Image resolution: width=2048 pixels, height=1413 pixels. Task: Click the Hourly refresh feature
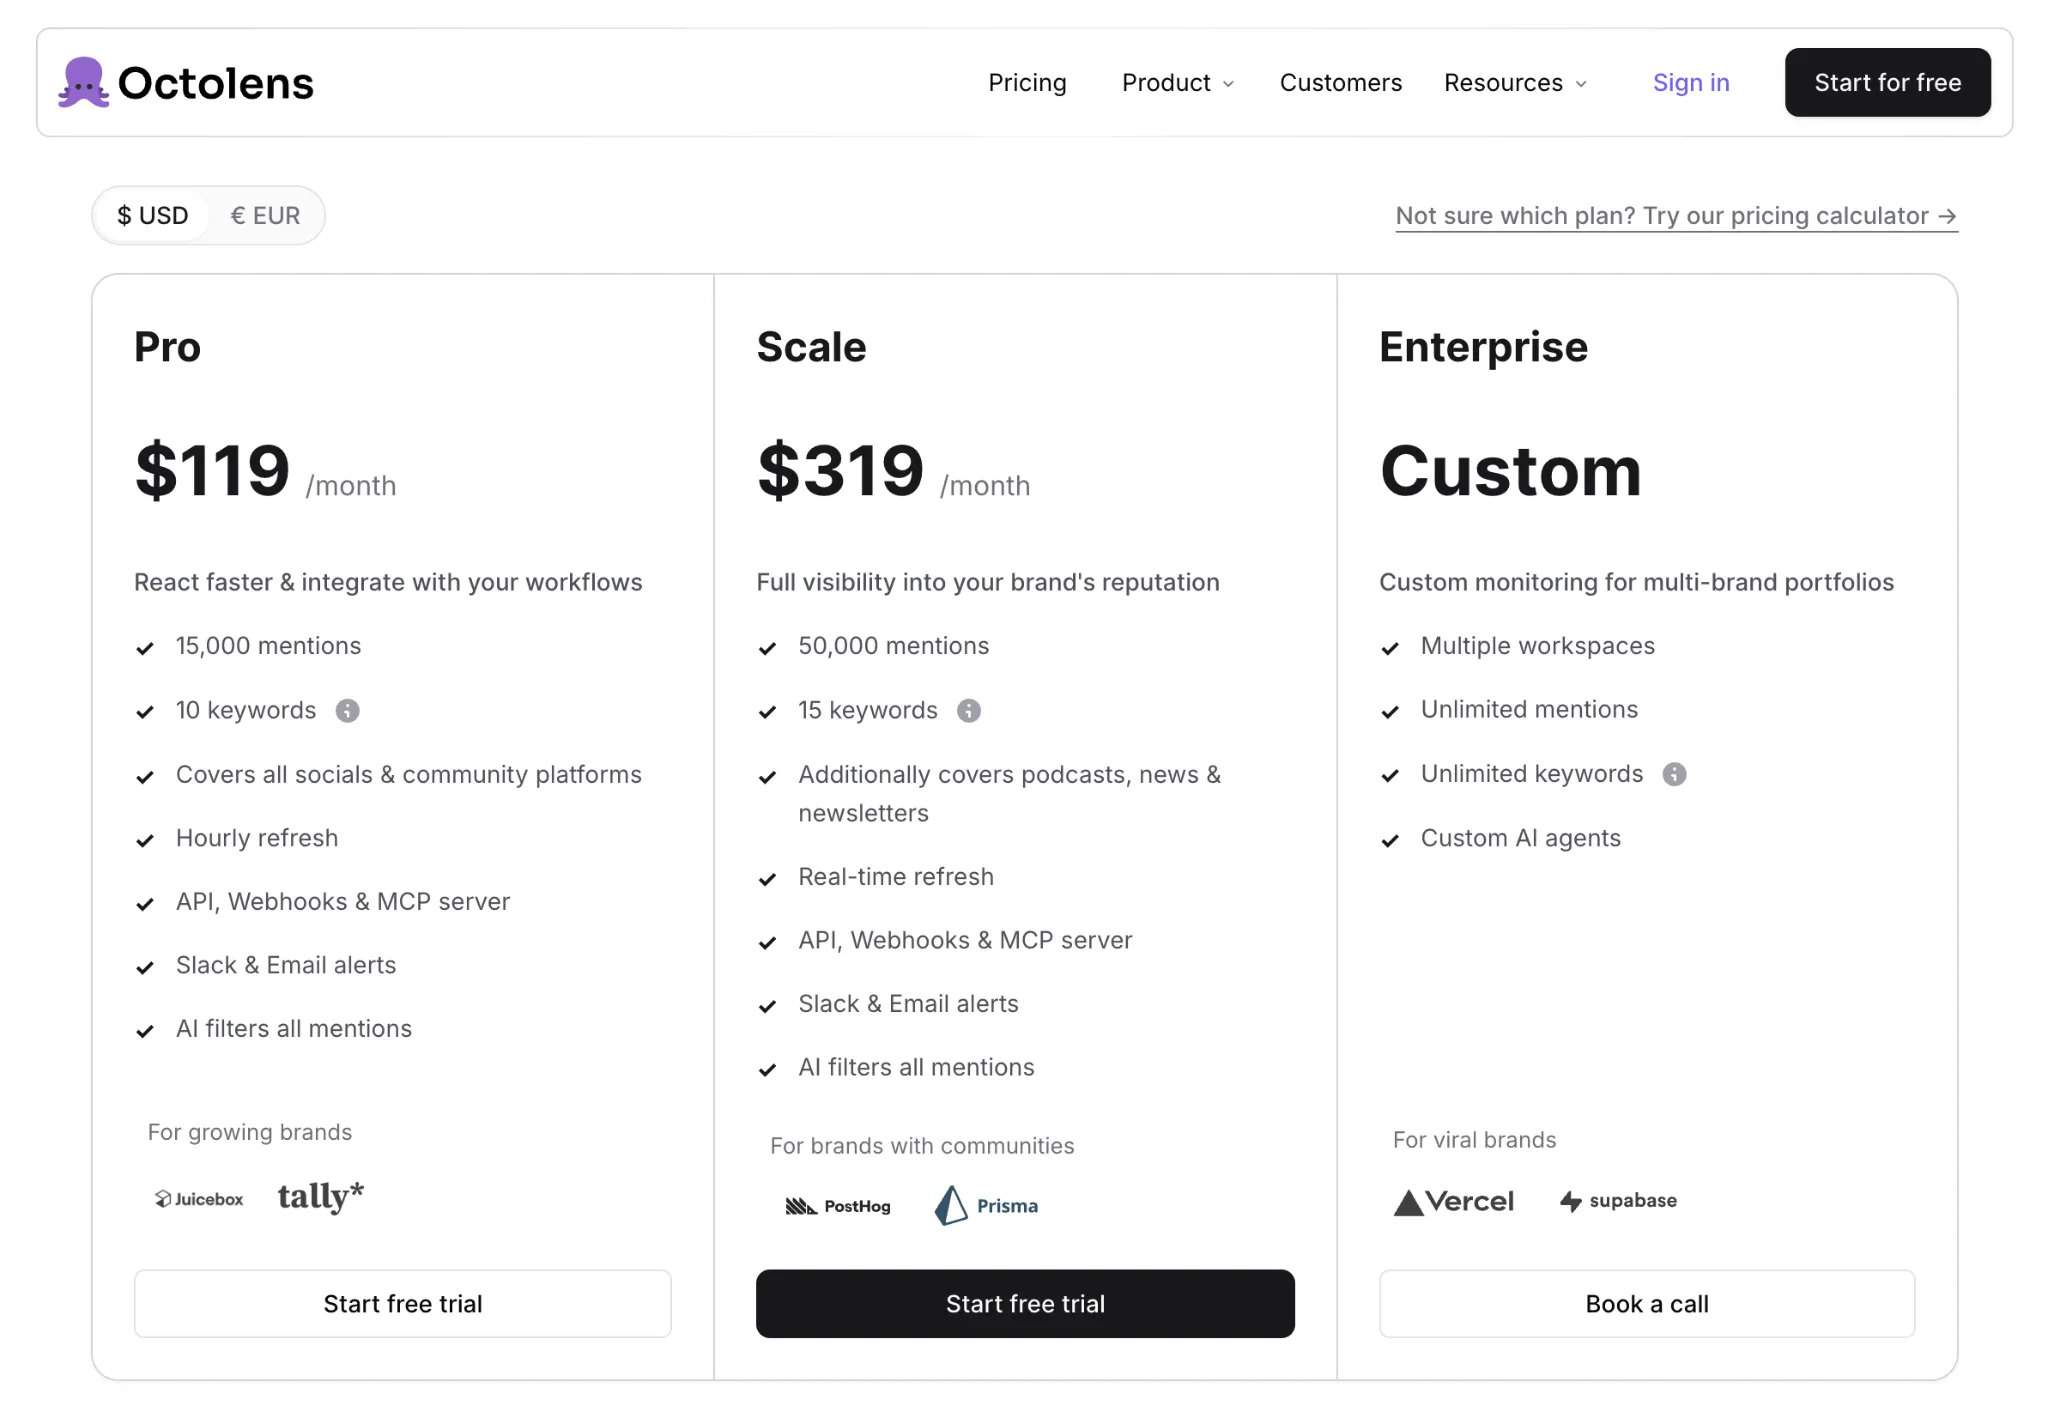click(x=257, y=838)
